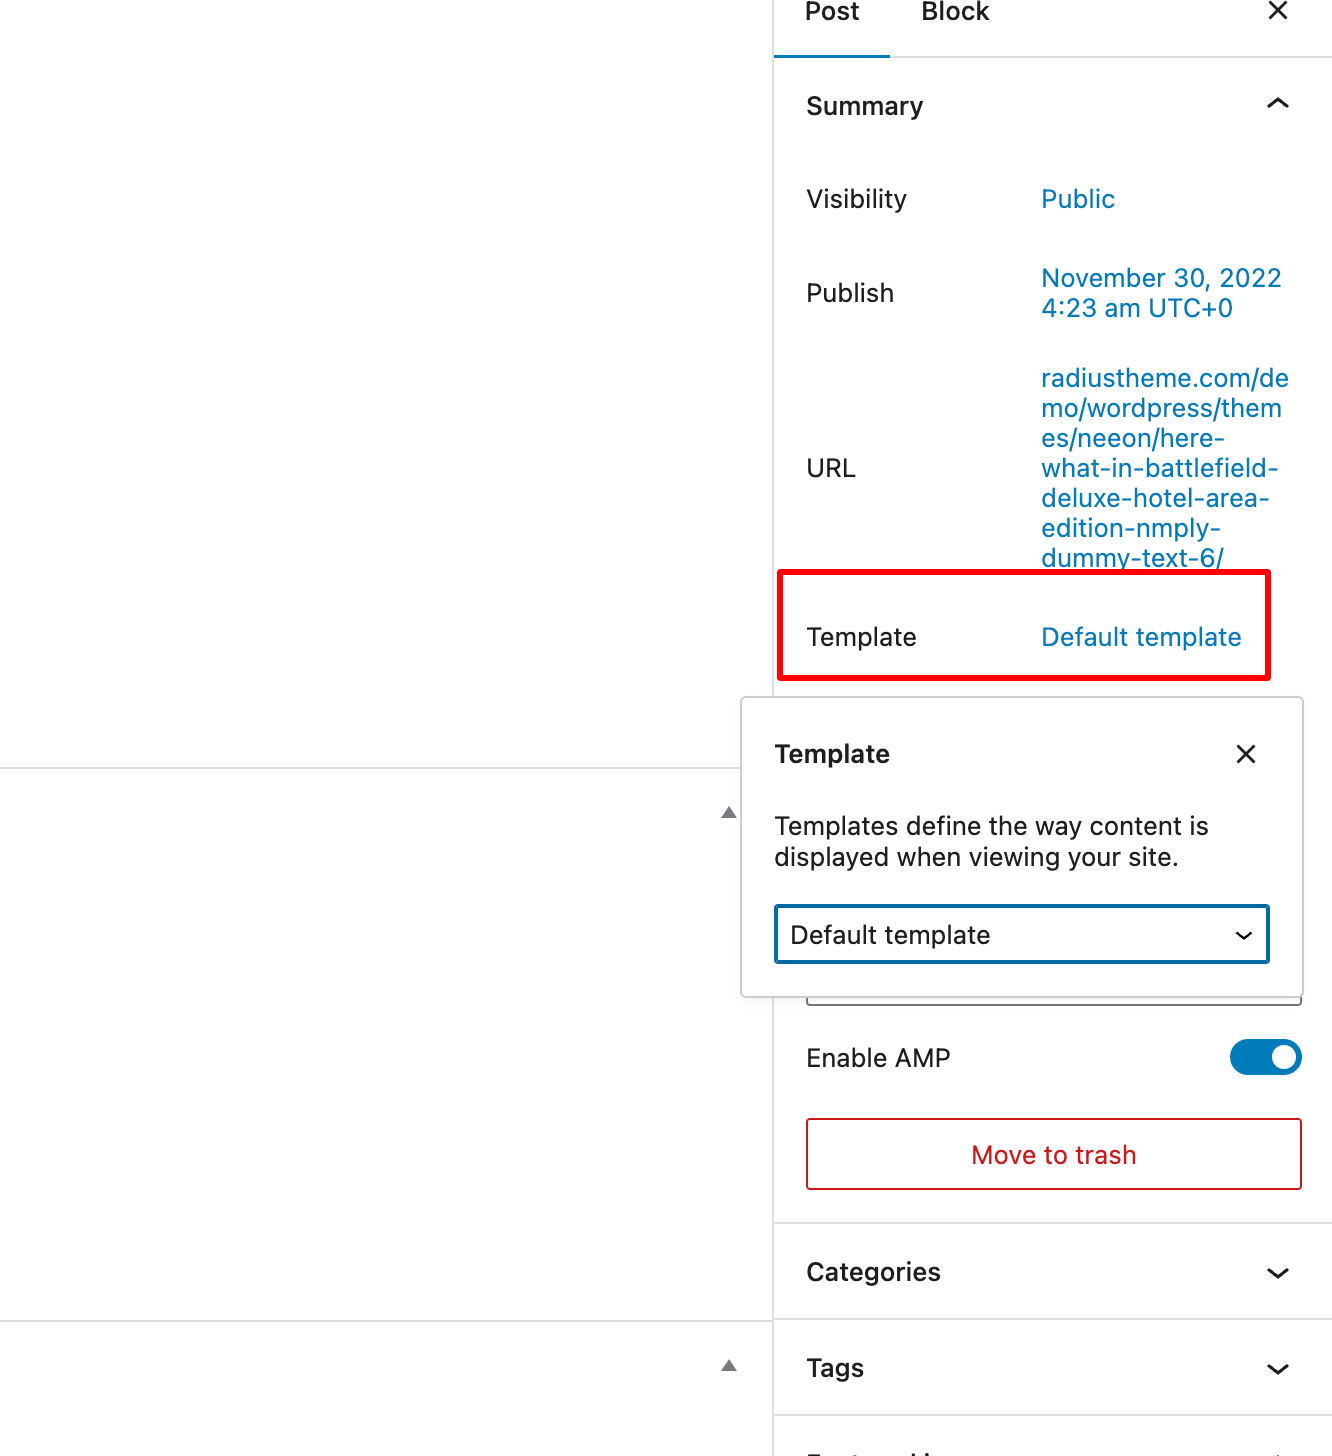Image resolution: width=1332 pixels, height=1456 pixels.
Task: Click the Categories heading text
Action: pyautogui.click(x=873, y=1272)
